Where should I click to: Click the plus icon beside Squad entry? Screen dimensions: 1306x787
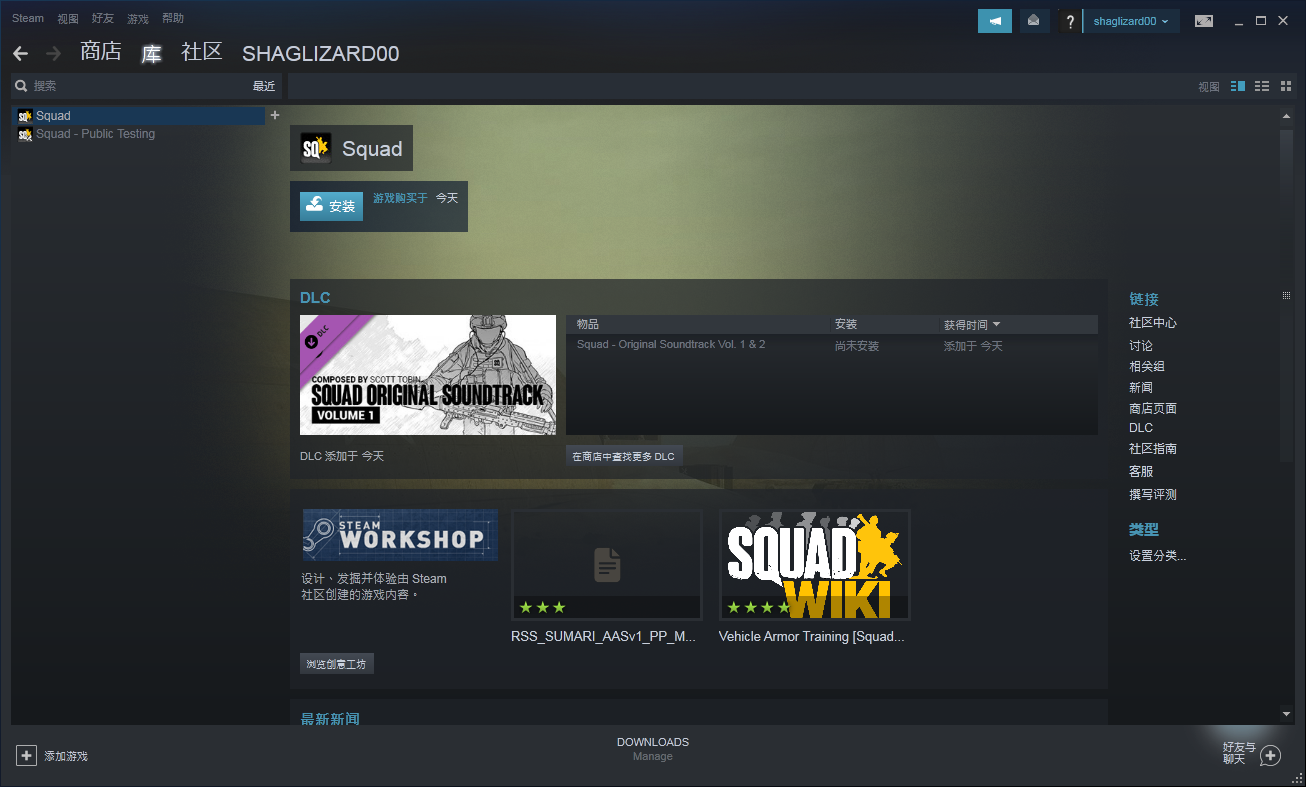point(275,115)
